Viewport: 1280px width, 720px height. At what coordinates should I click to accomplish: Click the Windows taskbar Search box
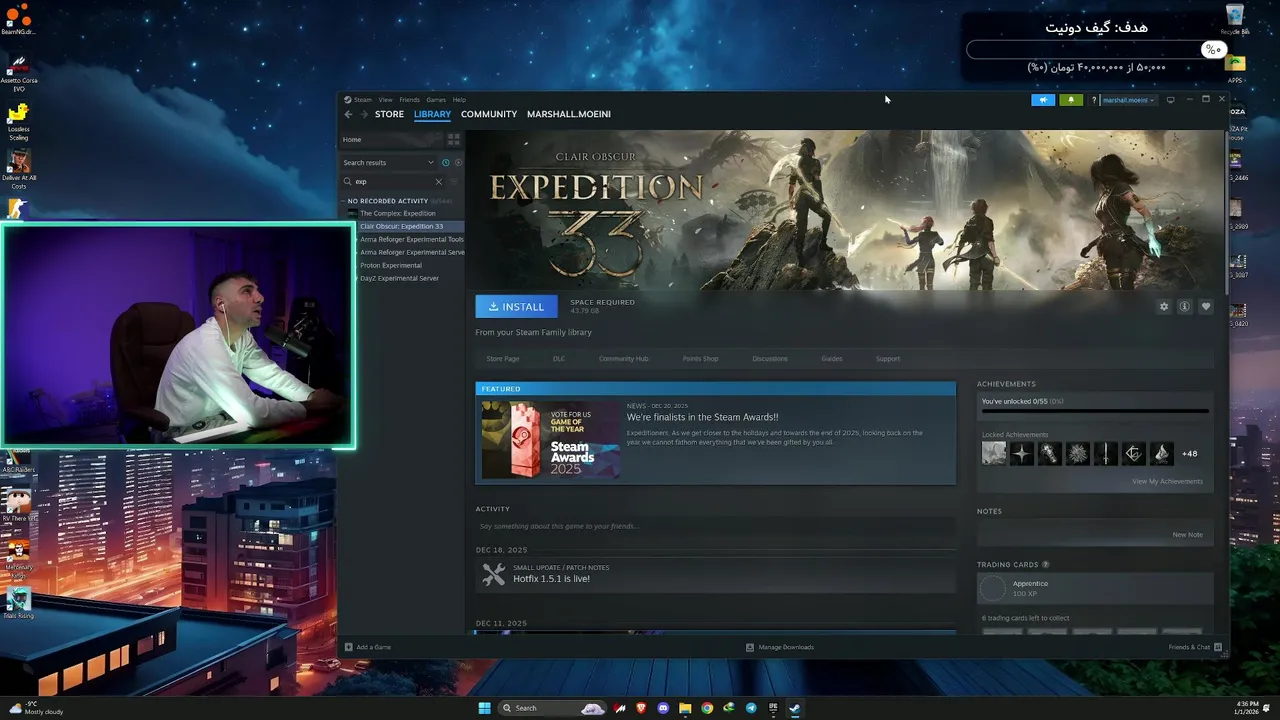click(x=553, y=708)
